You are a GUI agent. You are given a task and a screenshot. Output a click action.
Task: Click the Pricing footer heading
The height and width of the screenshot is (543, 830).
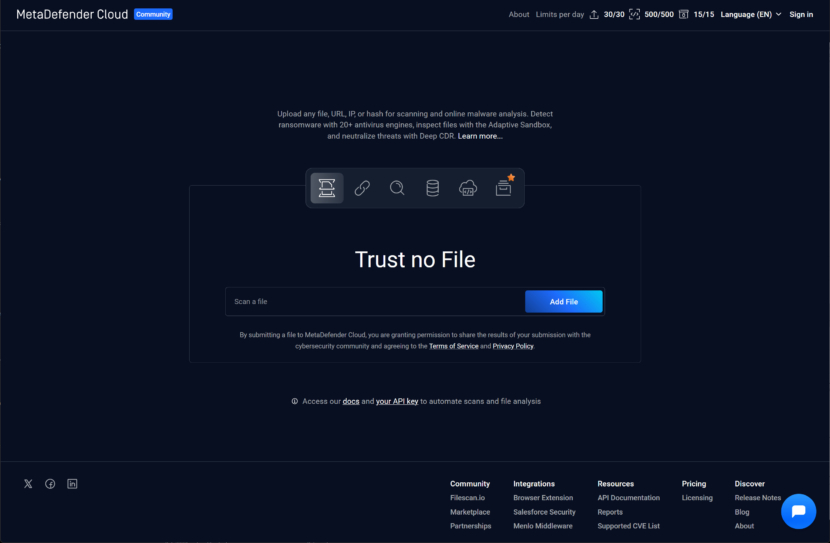[694, 484]
